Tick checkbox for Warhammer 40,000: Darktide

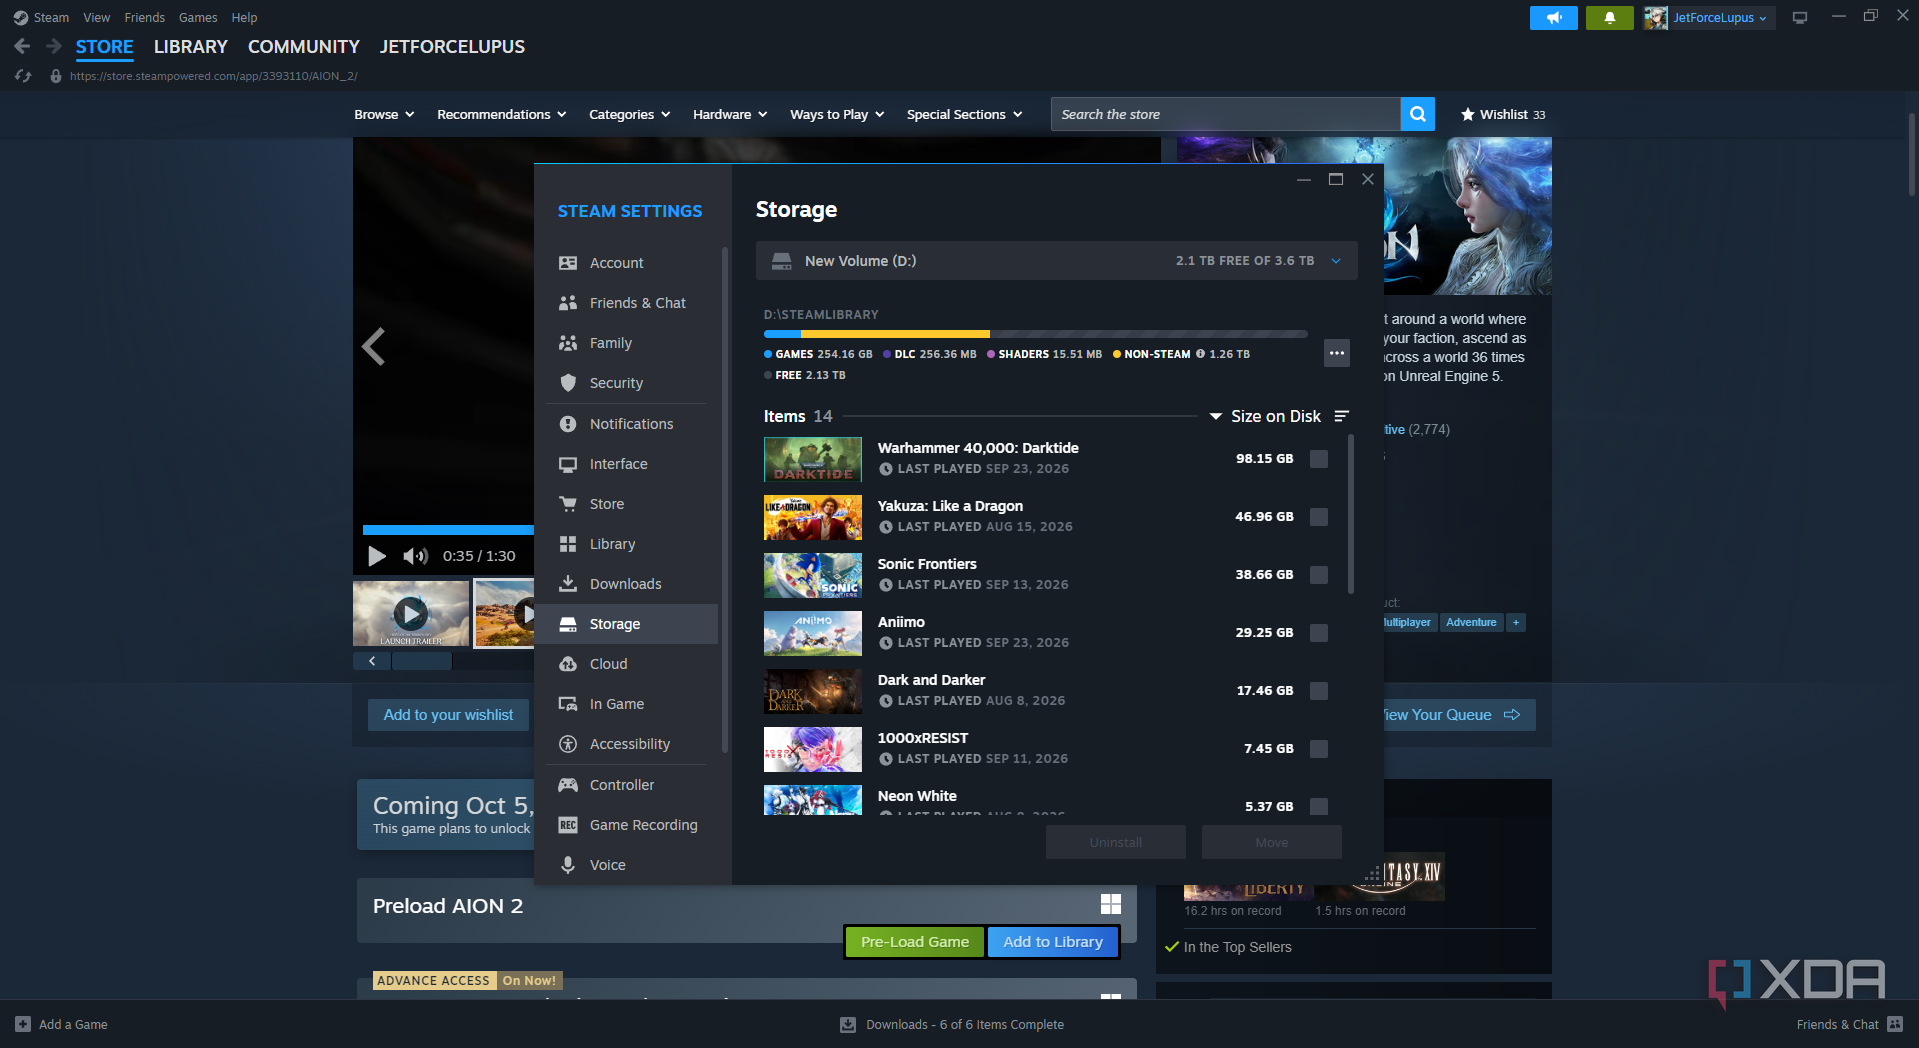(x=1319, y=459)
